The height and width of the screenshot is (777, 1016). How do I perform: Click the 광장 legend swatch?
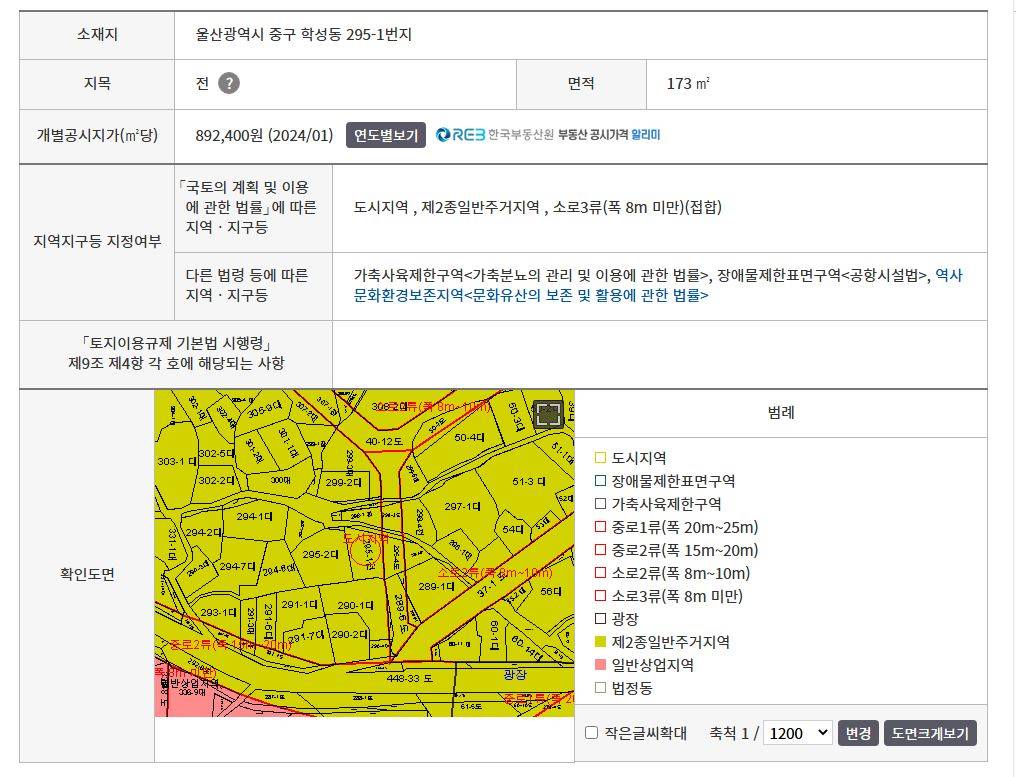point(600,619)
